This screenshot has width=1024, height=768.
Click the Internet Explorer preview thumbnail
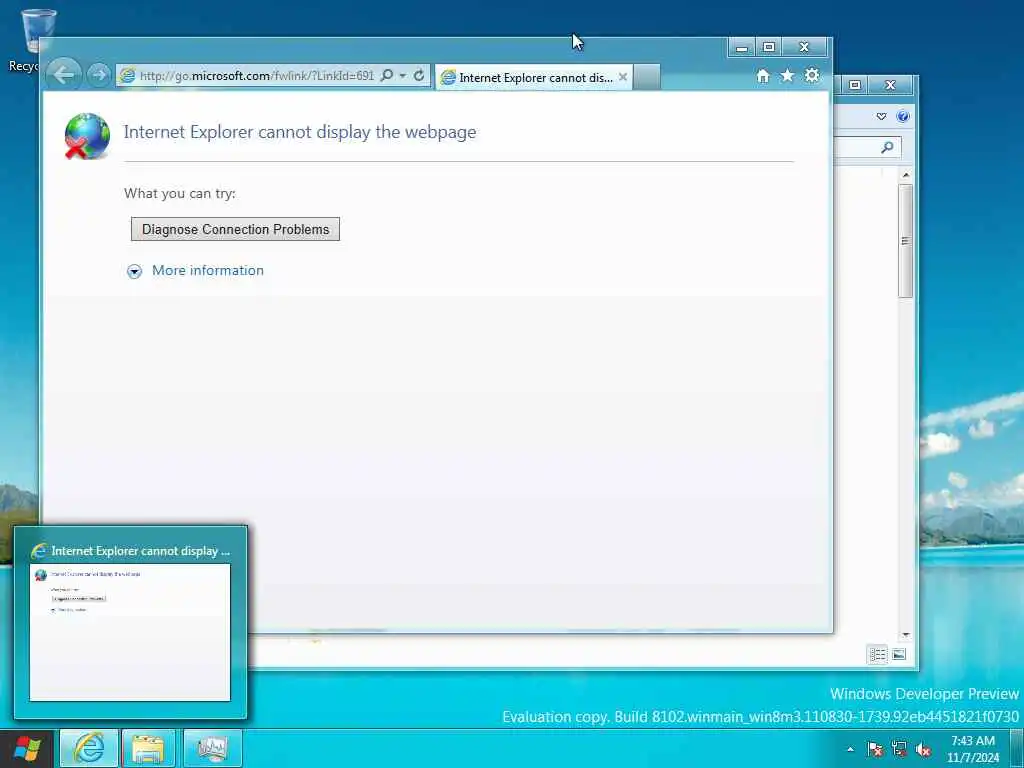tap(130, 632)
